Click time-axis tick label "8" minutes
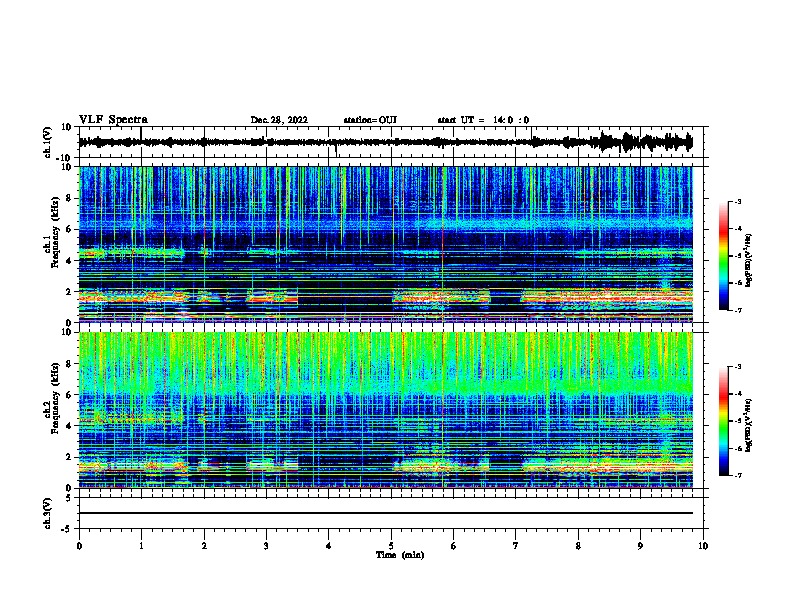The image size is (792, 612). pyautogui.click(x=578, y=546)
